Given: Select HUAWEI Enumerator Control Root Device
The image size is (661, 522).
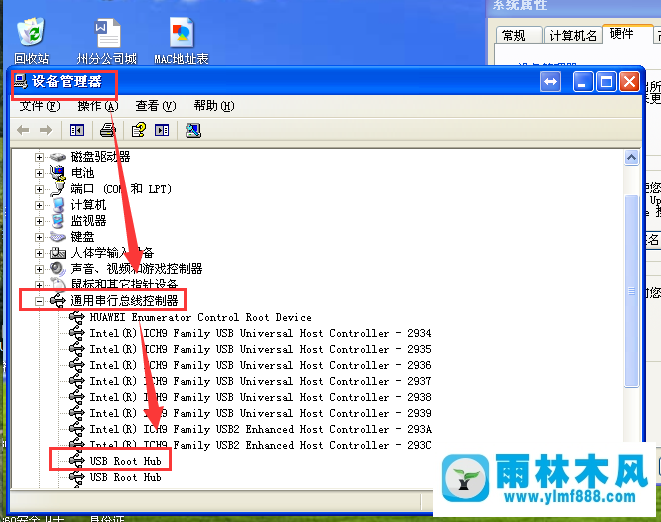Looking at the screenshot, I should pyautogui.click(x=200, y=317).
